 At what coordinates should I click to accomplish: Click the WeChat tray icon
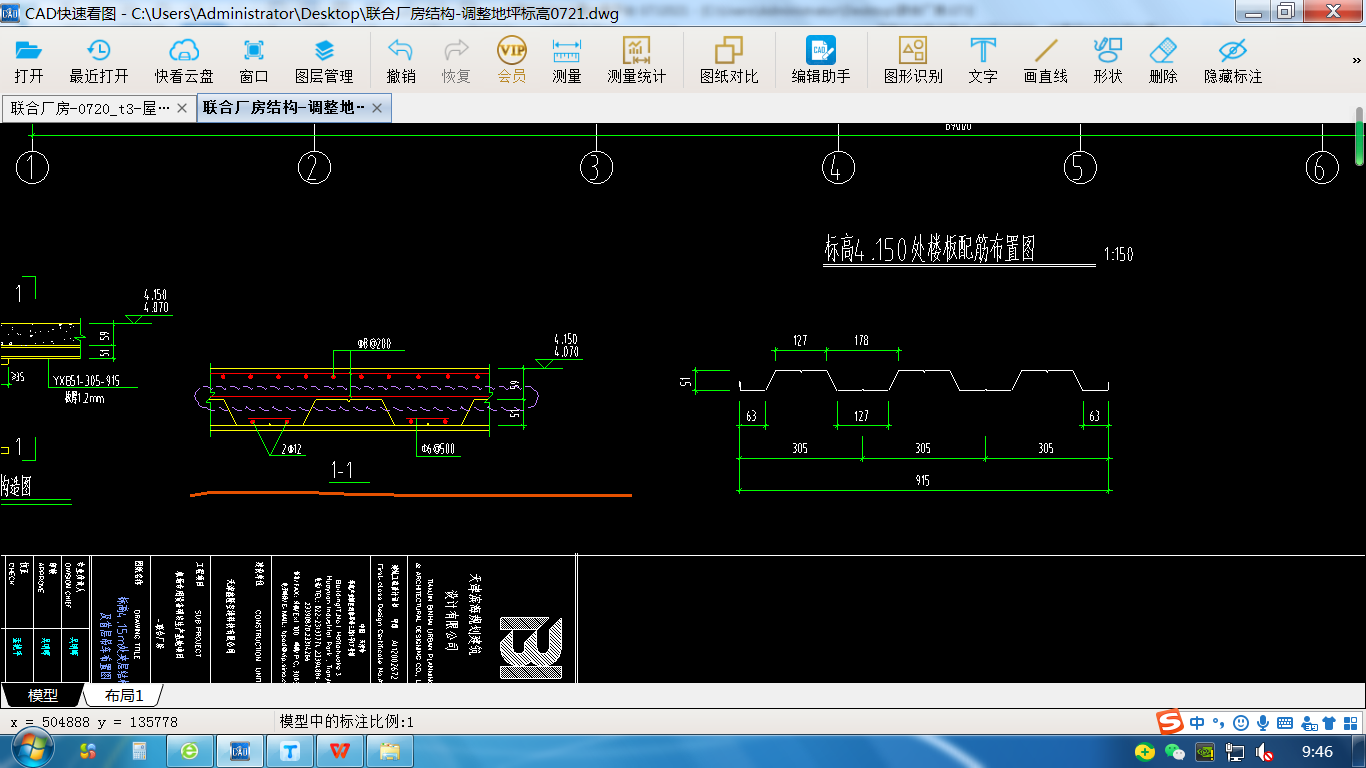[x=1175, y=751]
